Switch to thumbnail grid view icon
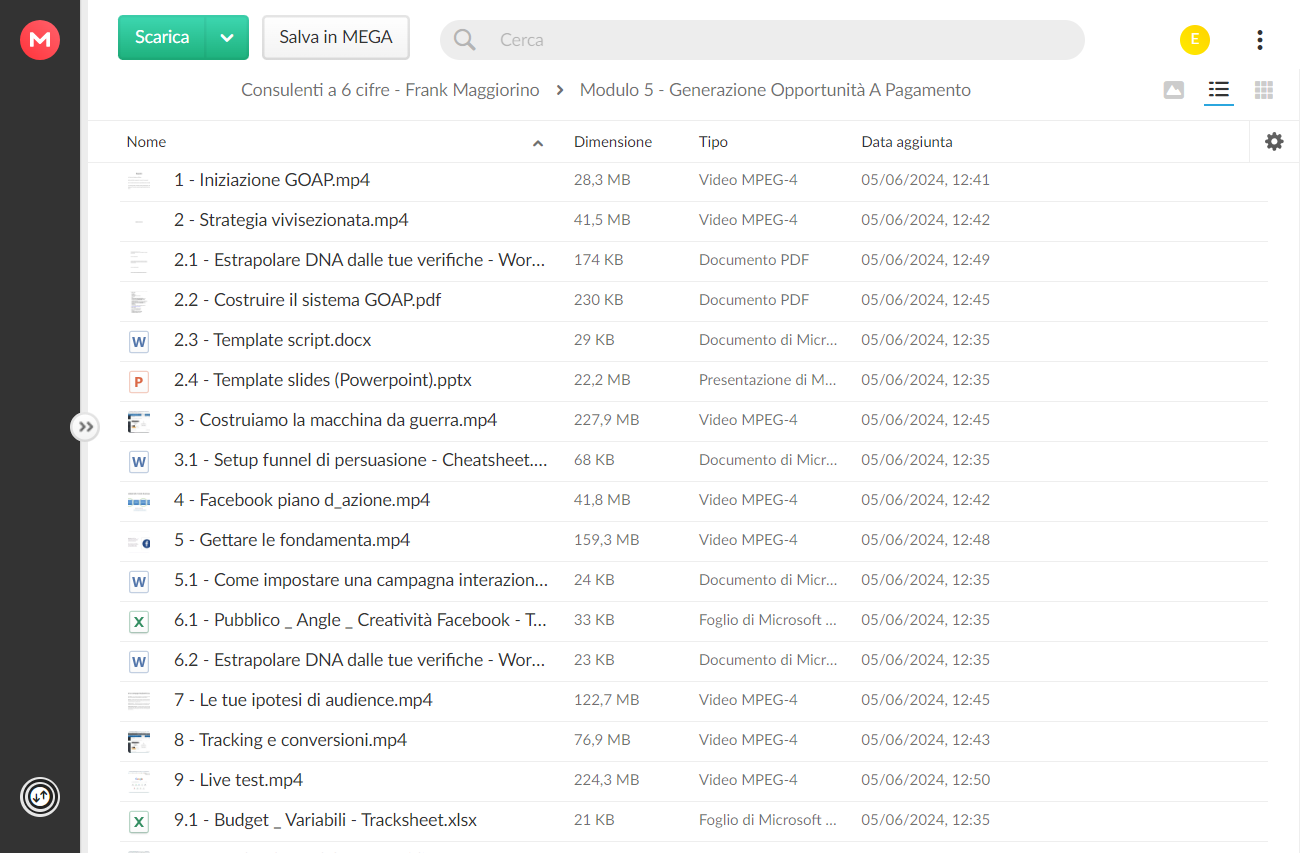Screen dimensions: 1300x853 pos(1264,90)
